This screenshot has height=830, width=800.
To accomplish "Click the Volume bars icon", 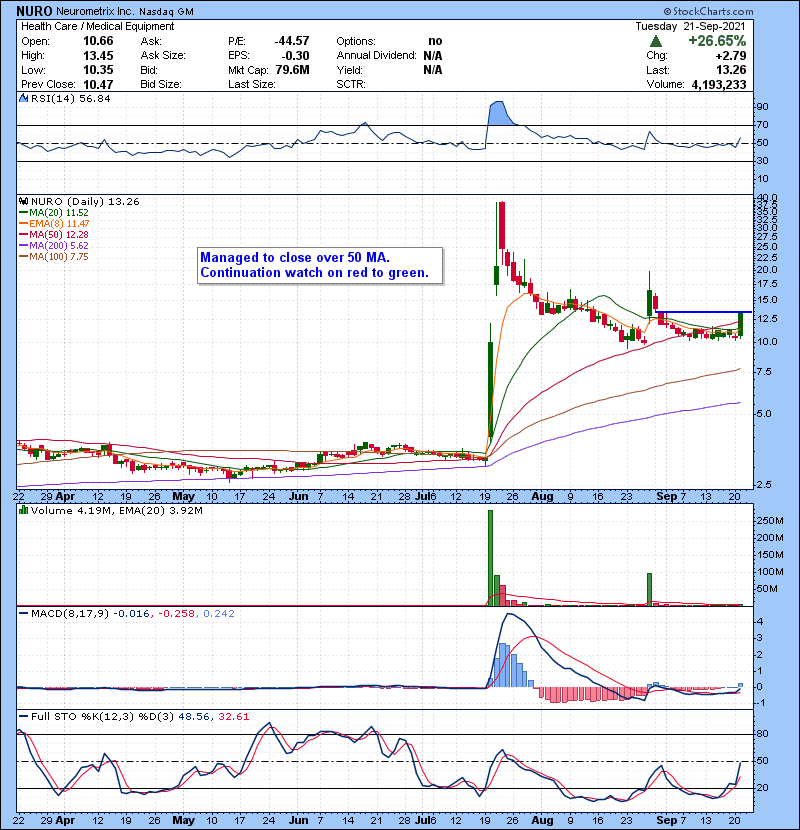I will click(23, 510).
